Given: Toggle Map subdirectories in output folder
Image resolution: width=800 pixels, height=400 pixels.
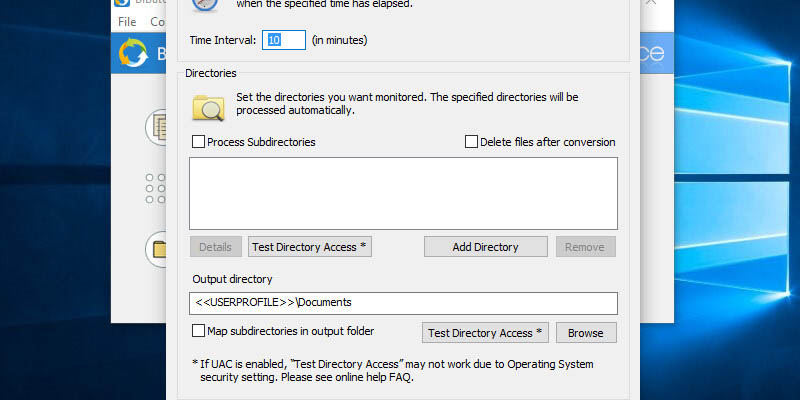Looking at the screenshot, I should [x=198, y=331].
